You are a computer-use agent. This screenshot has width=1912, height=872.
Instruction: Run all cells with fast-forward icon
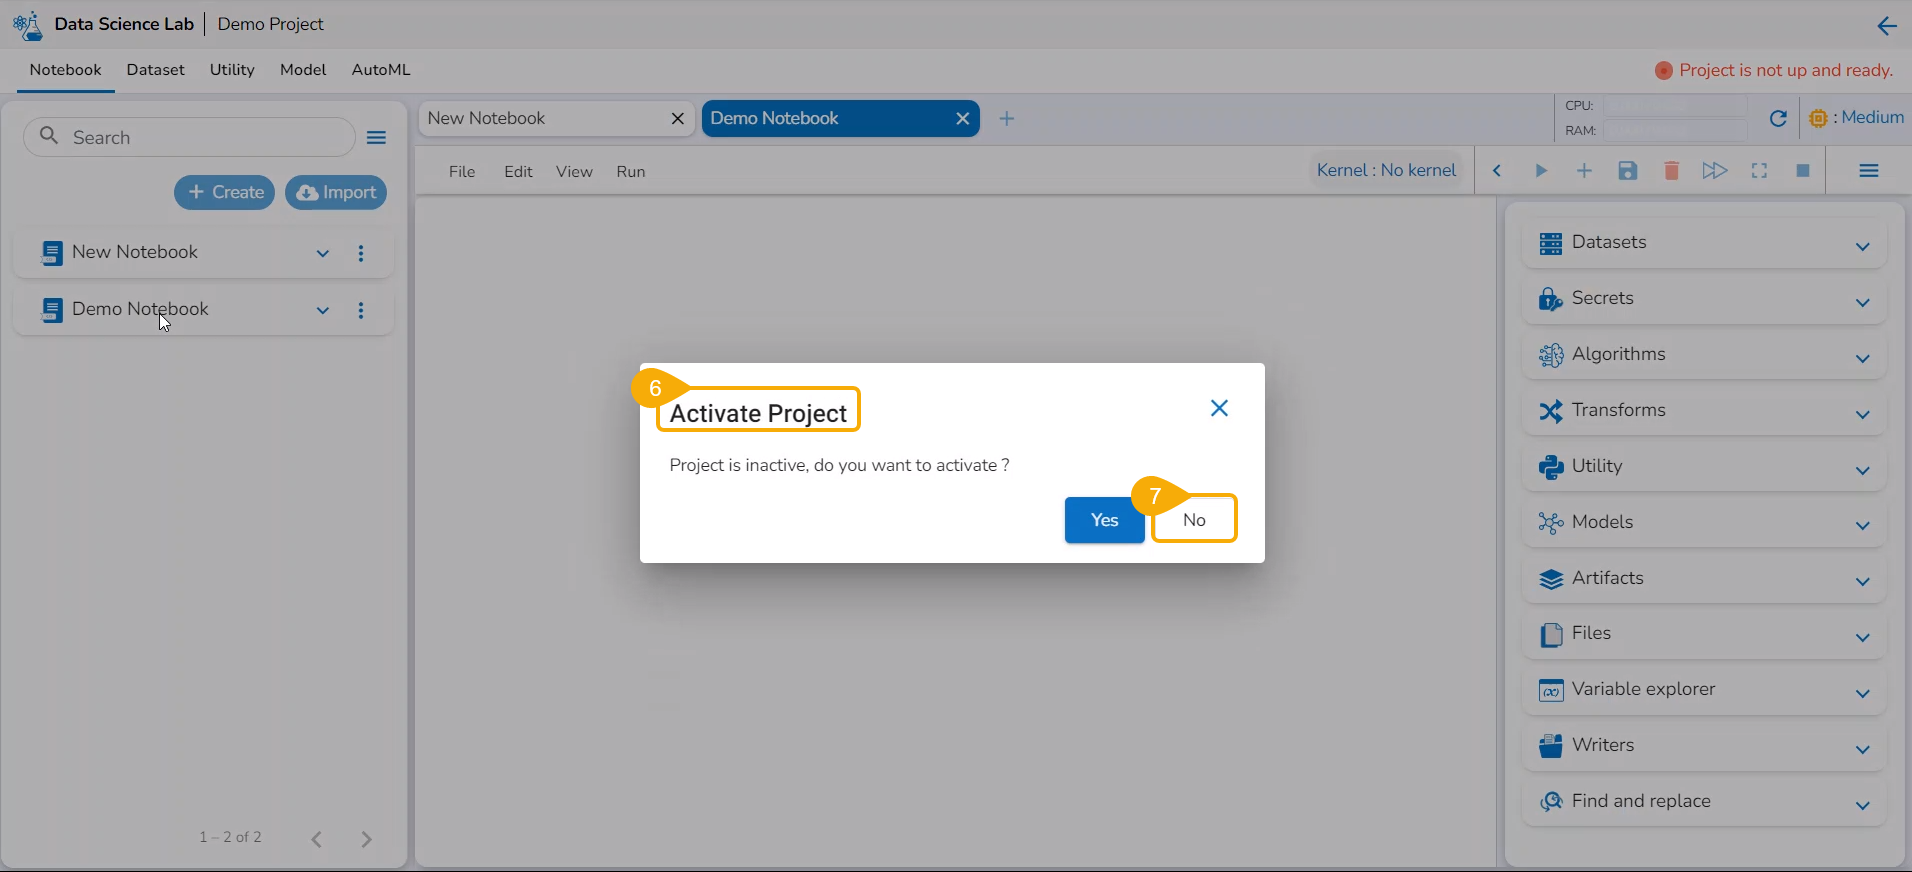click(1715, 171)
